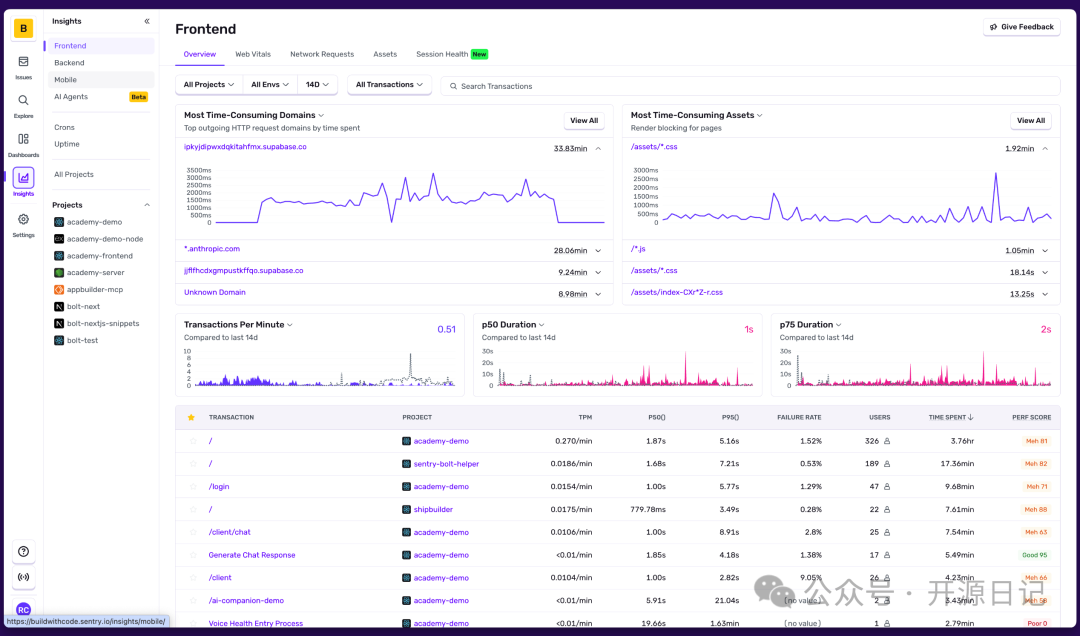The width and height of the screenshot is (1080, 636).
Task: Click the broadcast what's new icon
Action: coord(23,577)
